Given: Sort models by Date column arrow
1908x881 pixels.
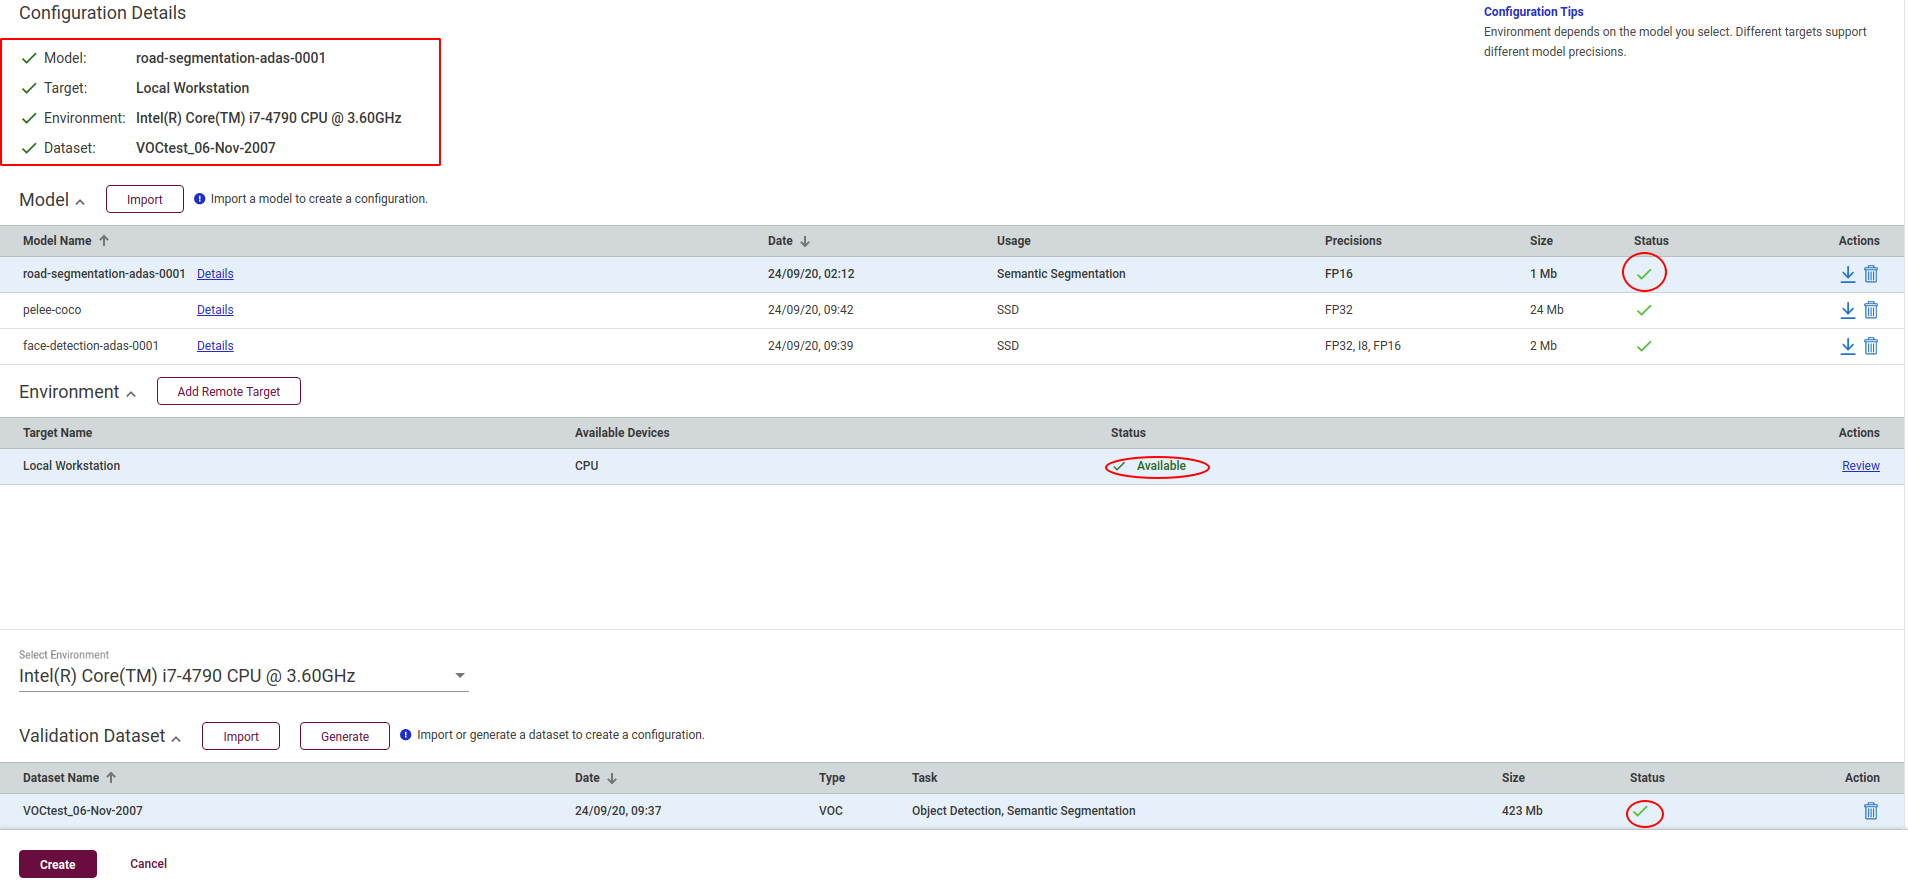Looking at the screenshot, I should (805, 241).
